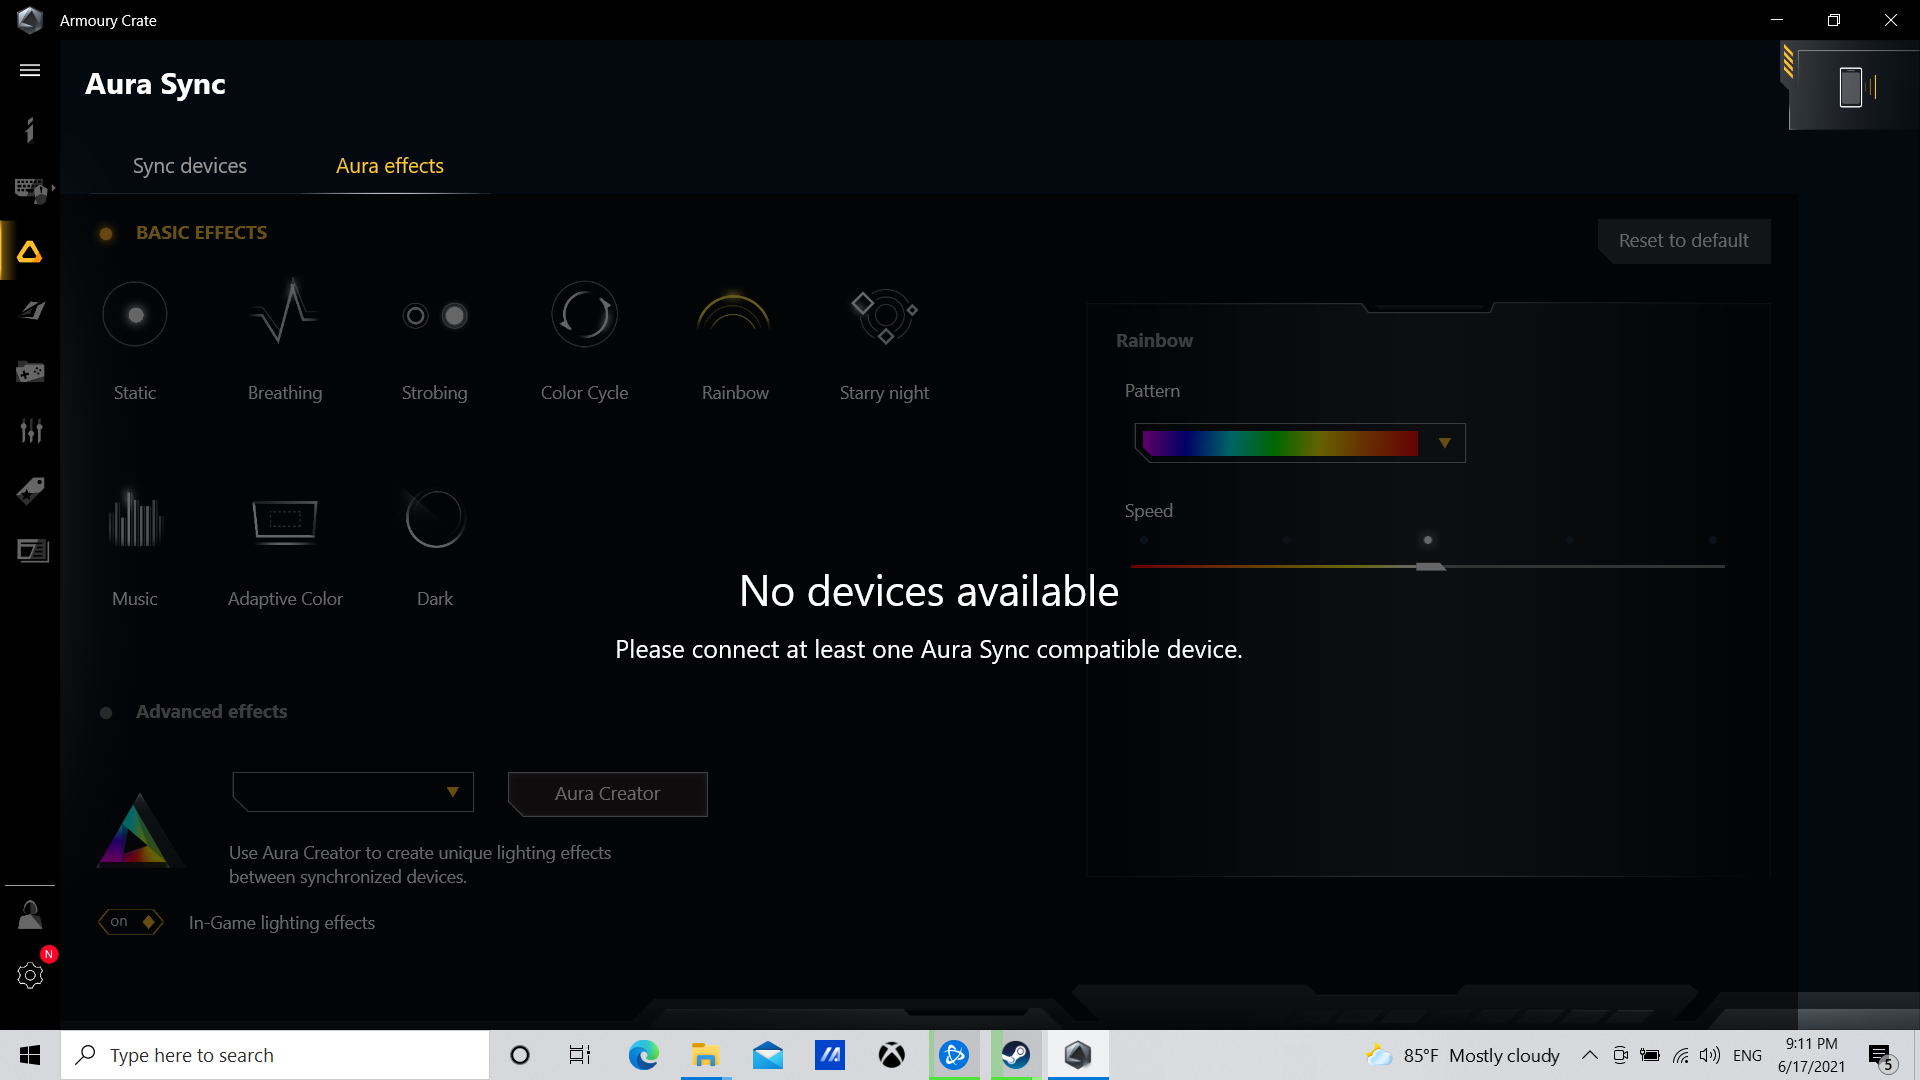
Task: Open the hamburger menu in the sidebar
Action: [30, 70]
